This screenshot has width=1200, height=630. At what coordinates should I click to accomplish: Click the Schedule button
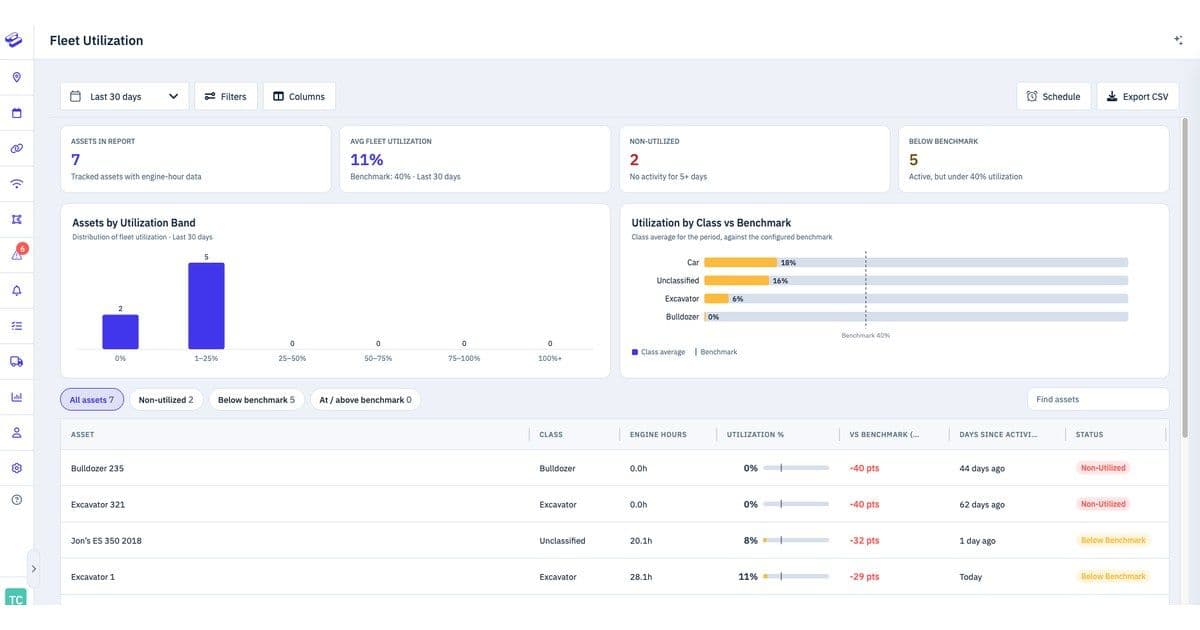[1054, 96]
